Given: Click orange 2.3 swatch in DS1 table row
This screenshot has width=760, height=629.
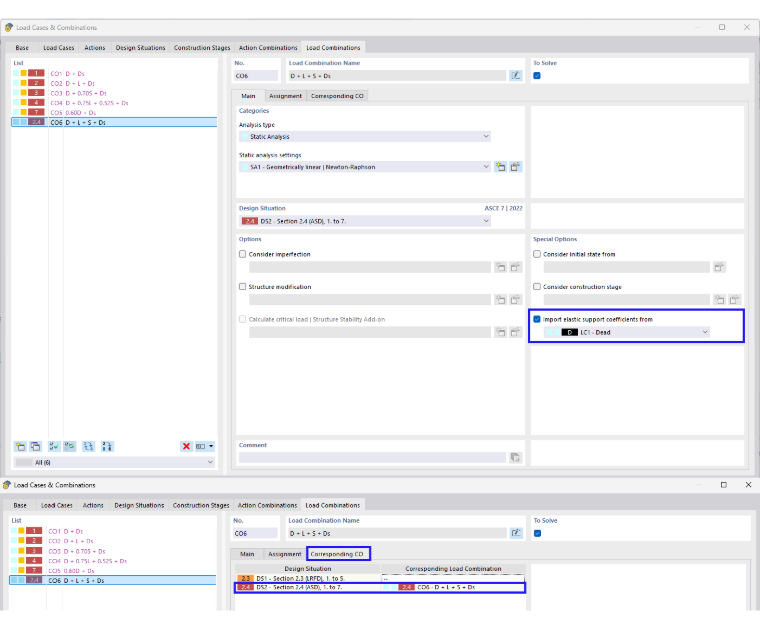Looking at the screenshot, I should 246,578.
